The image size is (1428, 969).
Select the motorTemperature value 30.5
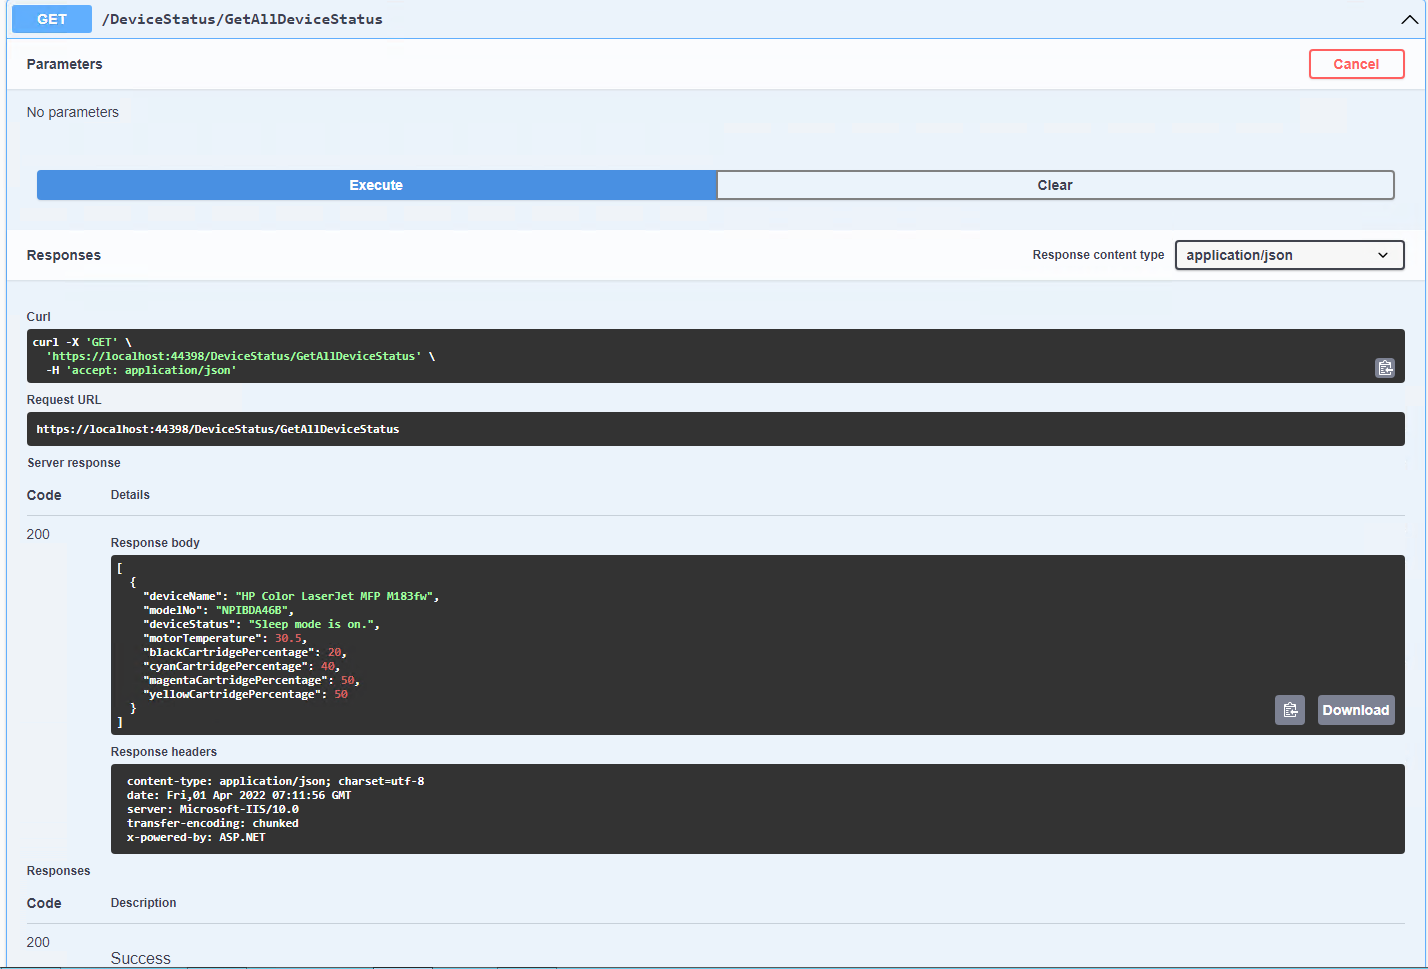click(x=288, y=638)
